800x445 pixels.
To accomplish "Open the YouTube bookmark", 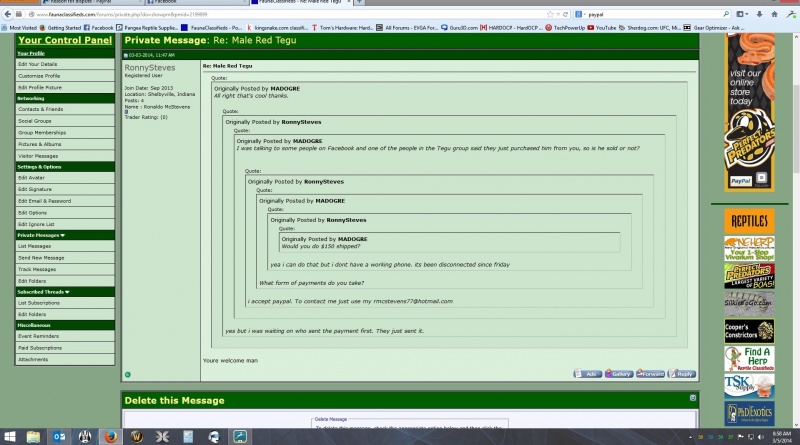I will click(602, 28).
